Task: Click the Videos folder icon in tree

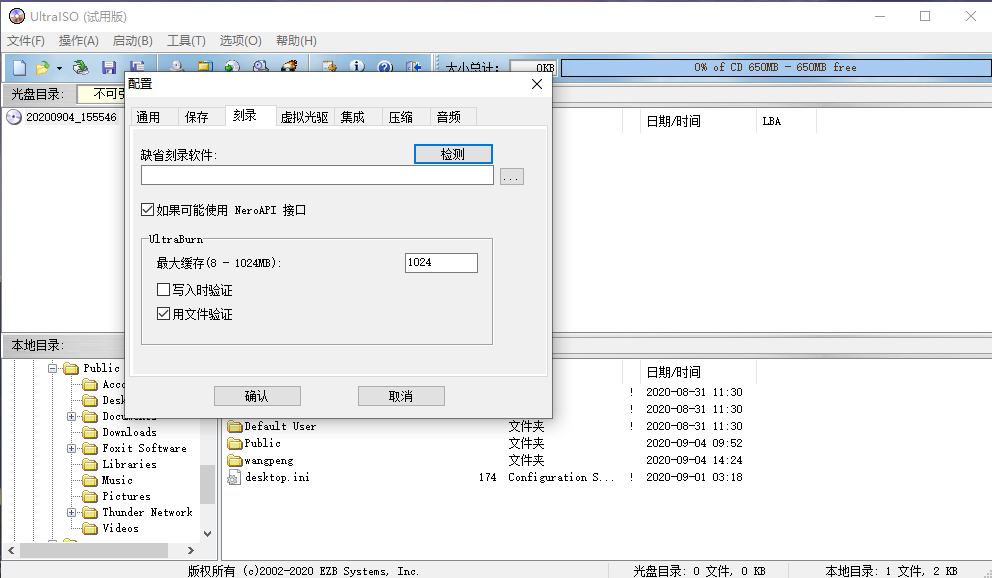Action: tap(90, 528)
